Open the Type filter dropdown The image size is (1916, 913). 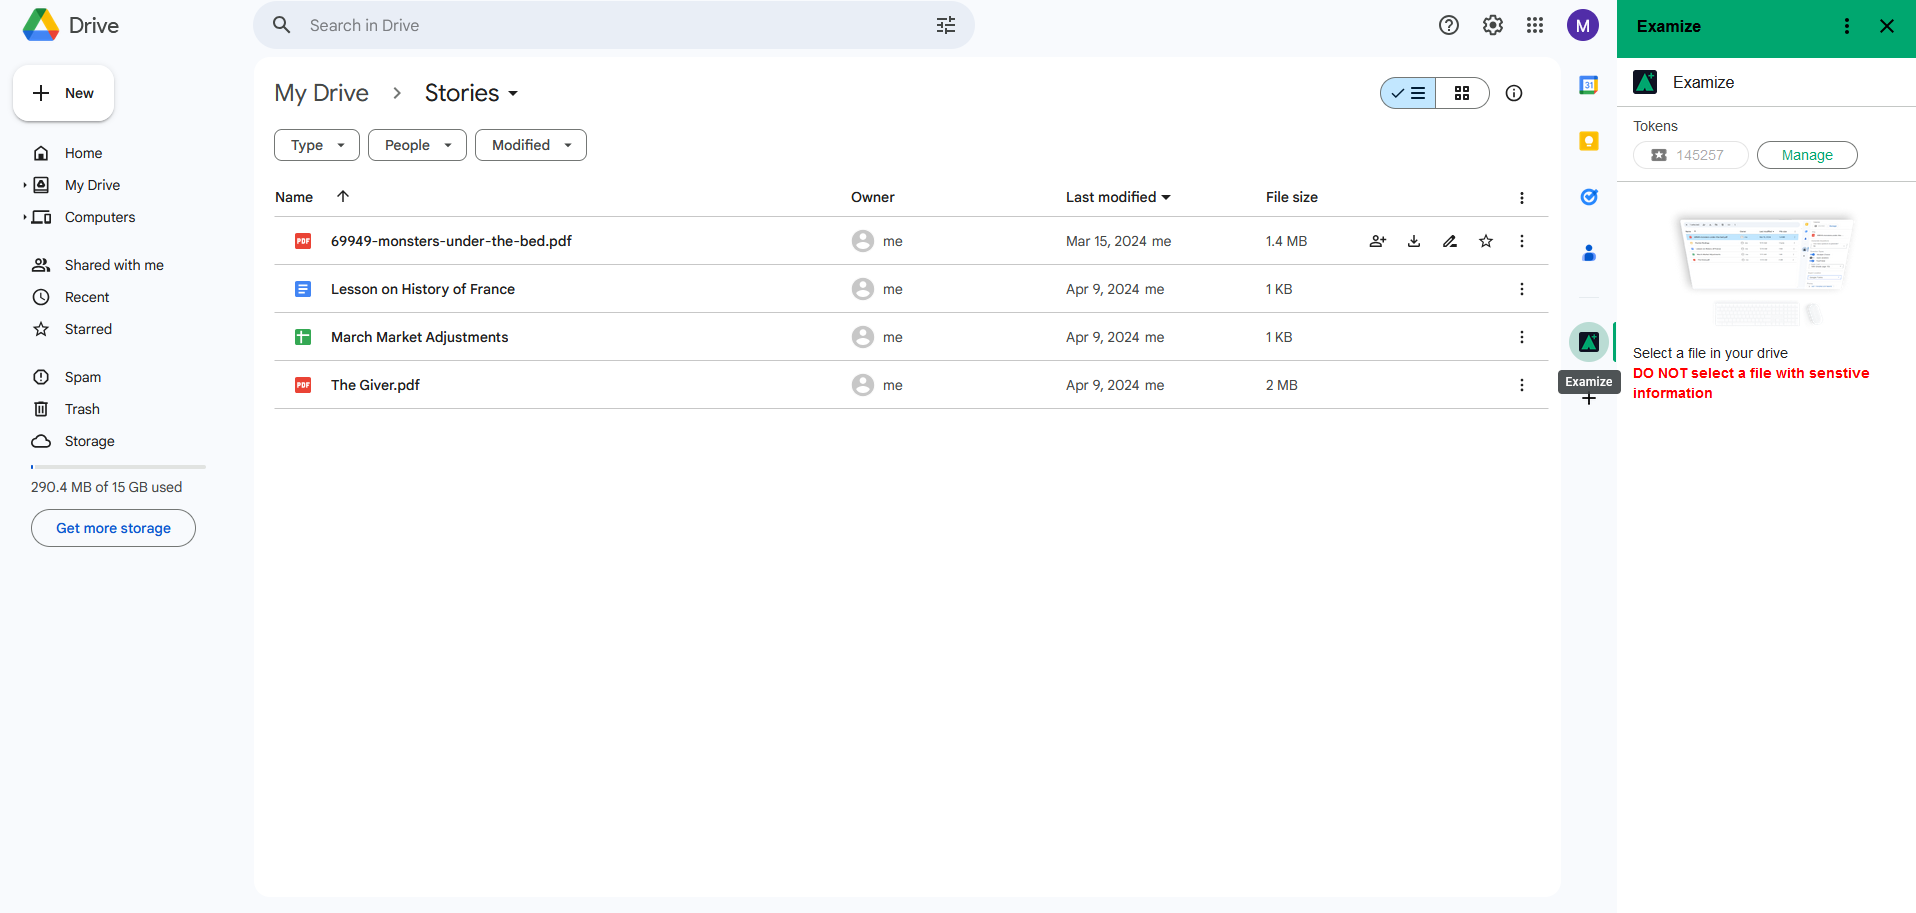click(317, 145)
